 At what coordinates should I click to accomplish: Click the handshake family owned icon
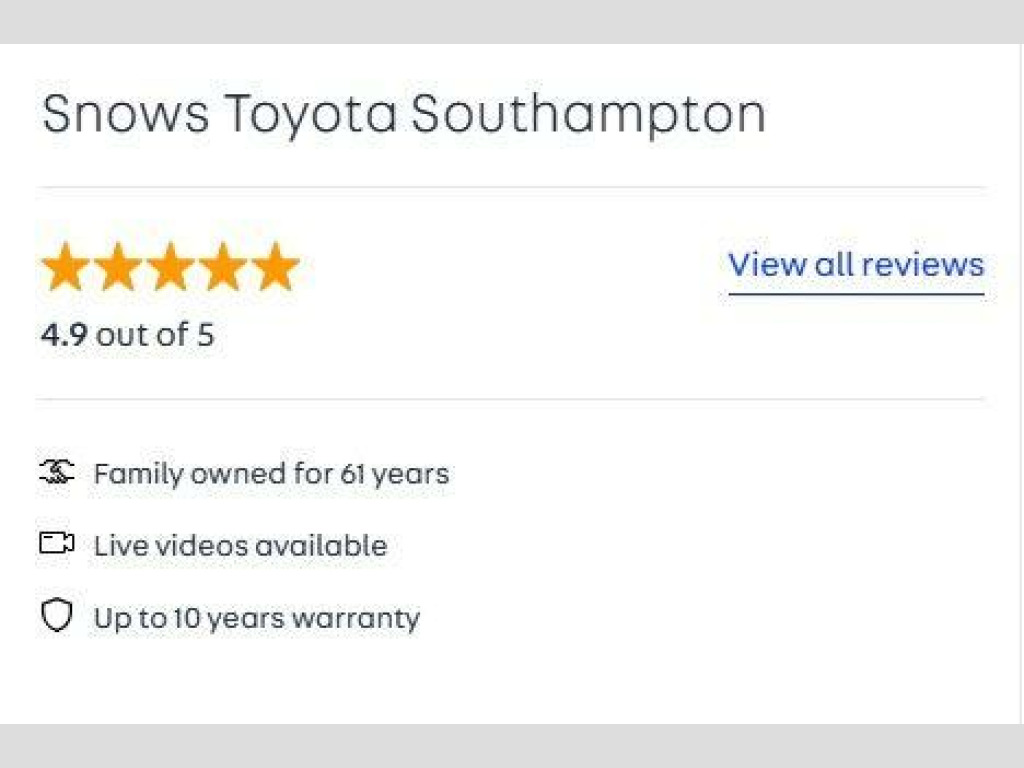57,472
